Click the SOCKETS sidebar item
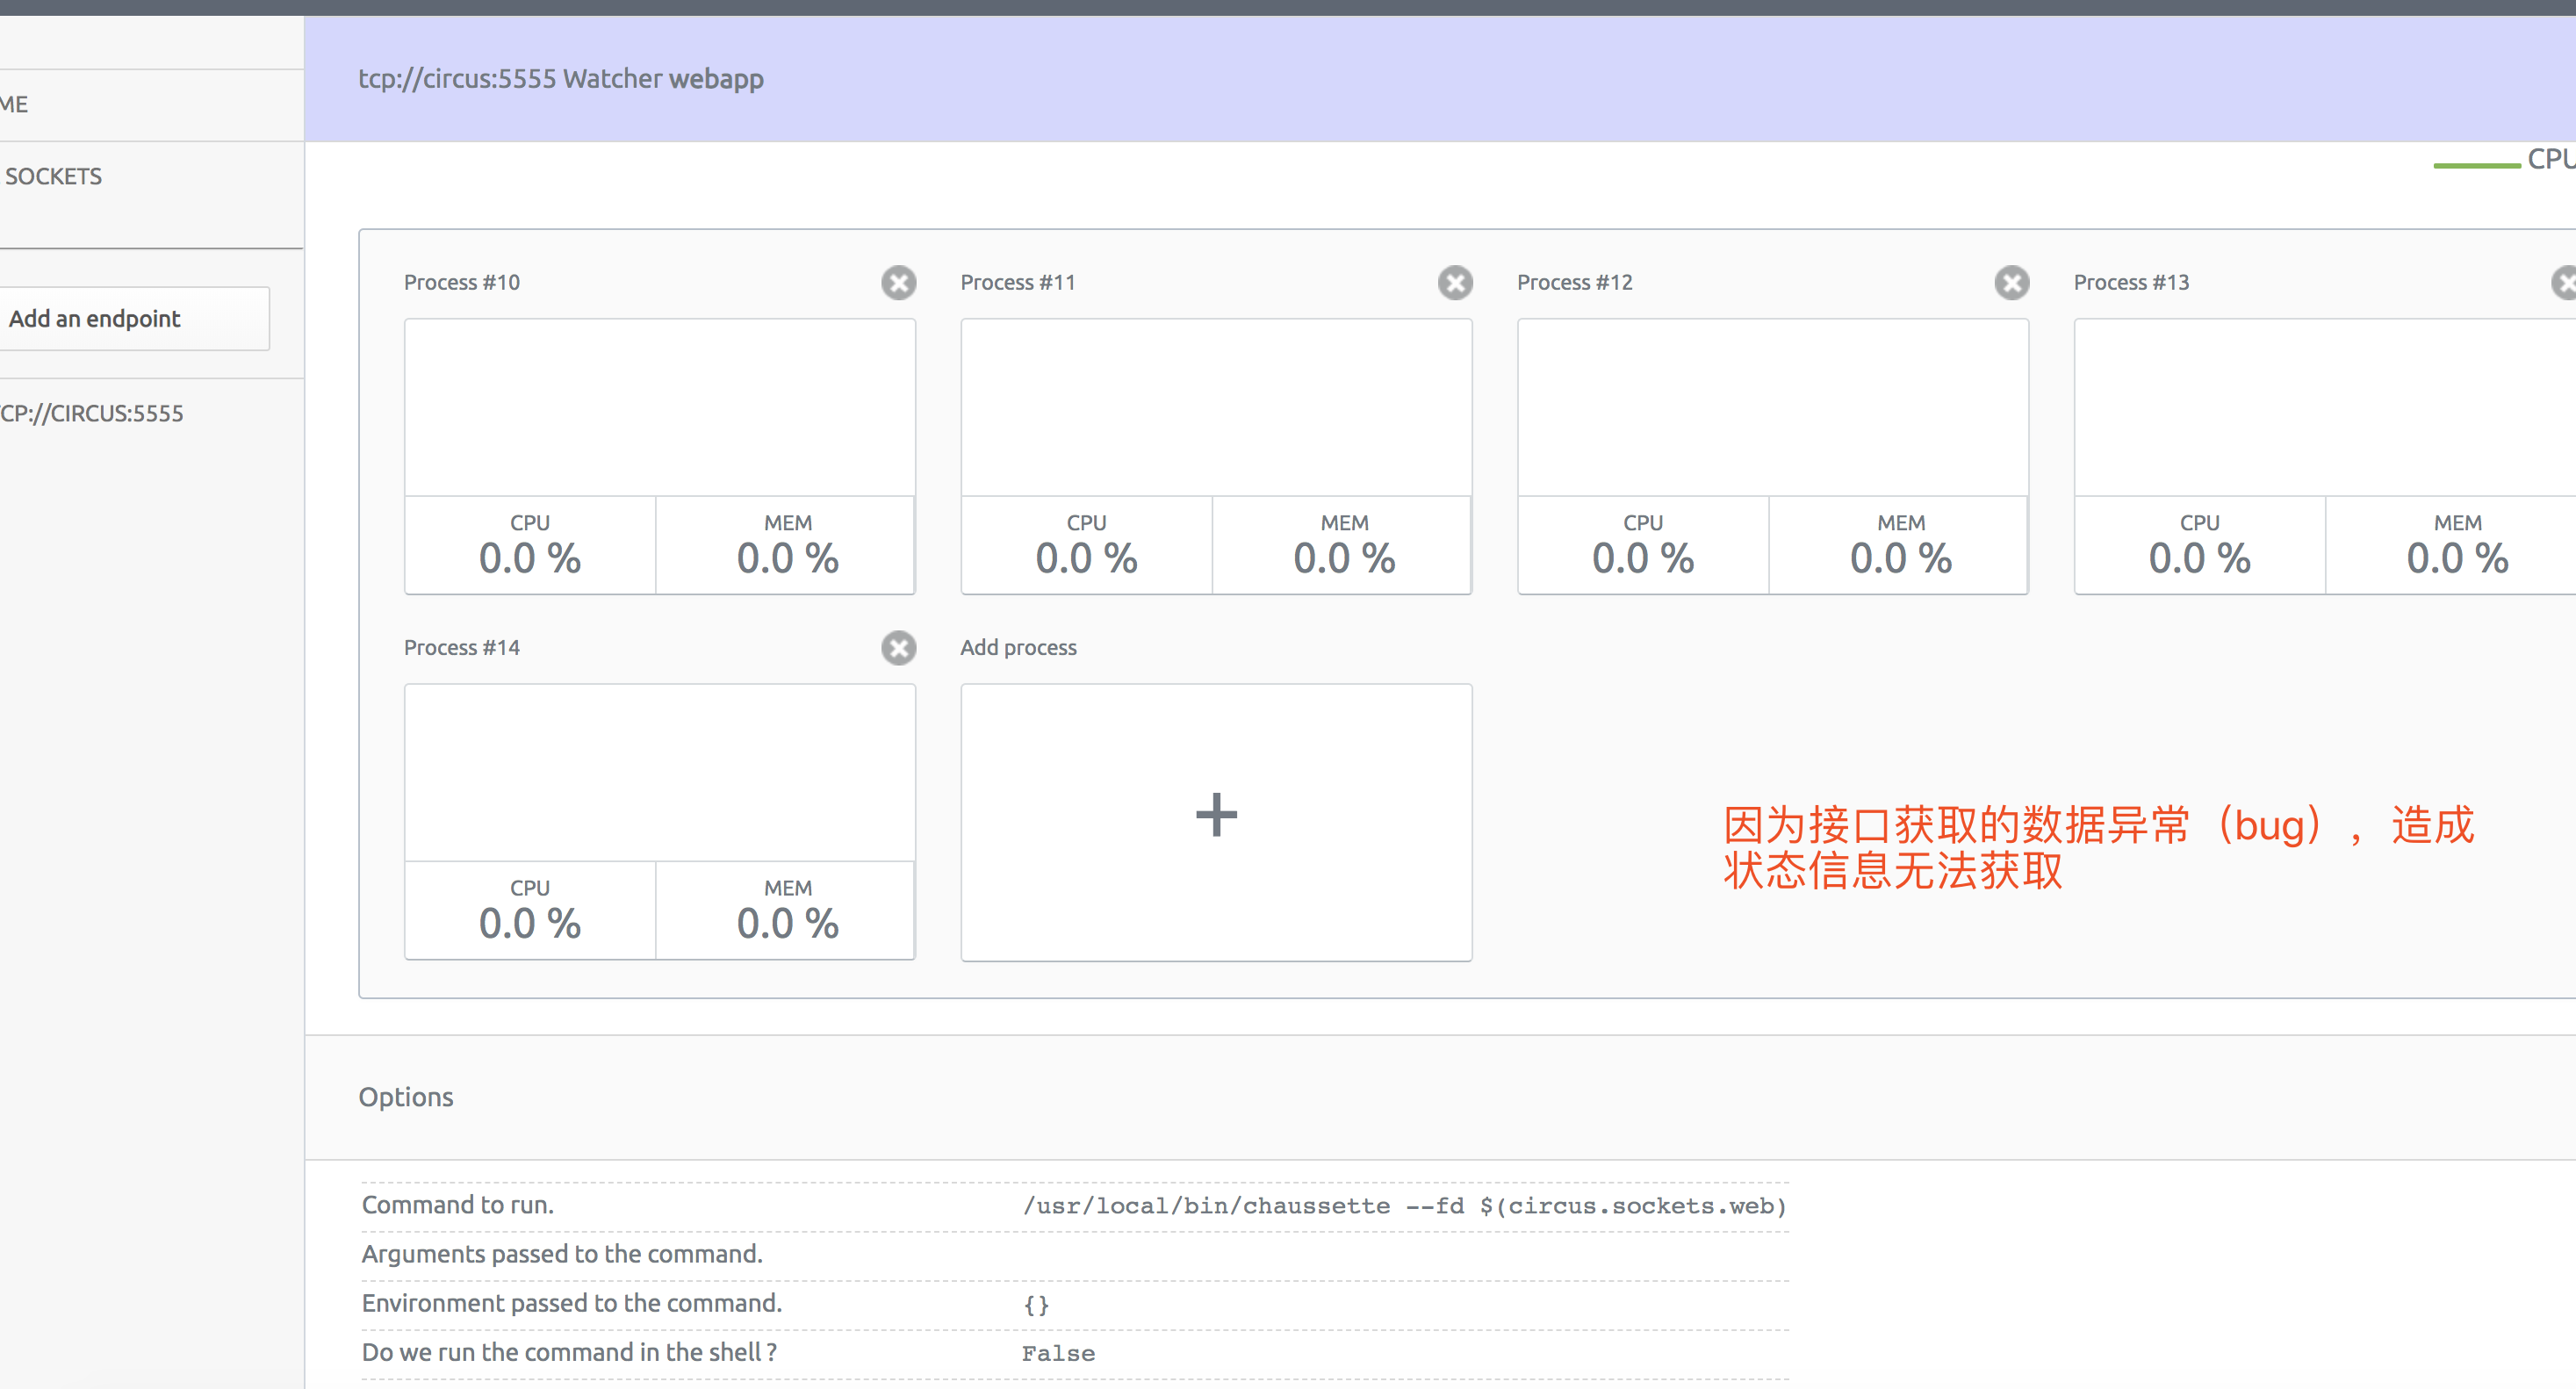The width and height of the screenshot is (2576, 1389). click(51, 176)
